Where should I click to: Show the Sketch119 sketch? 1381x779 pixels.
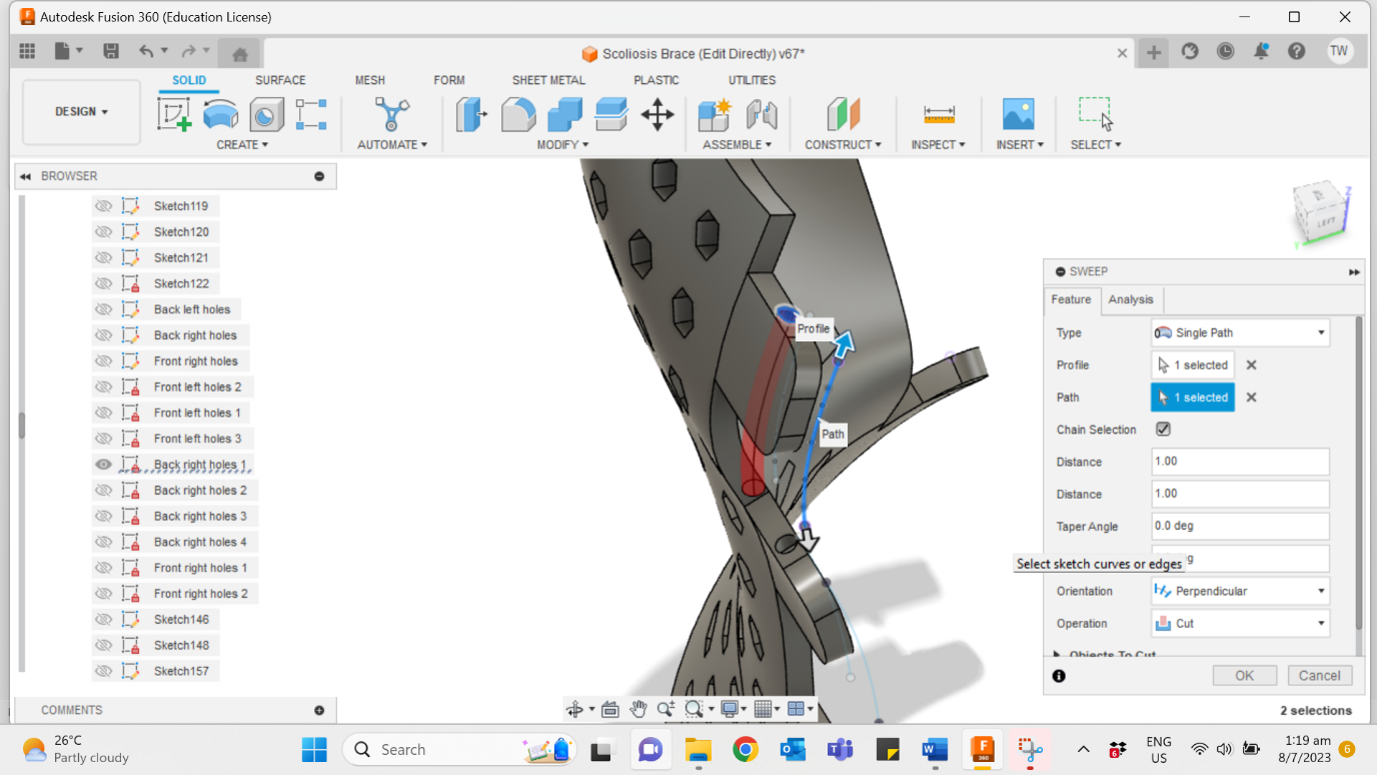pyautogui.click(x=103, y=206)
